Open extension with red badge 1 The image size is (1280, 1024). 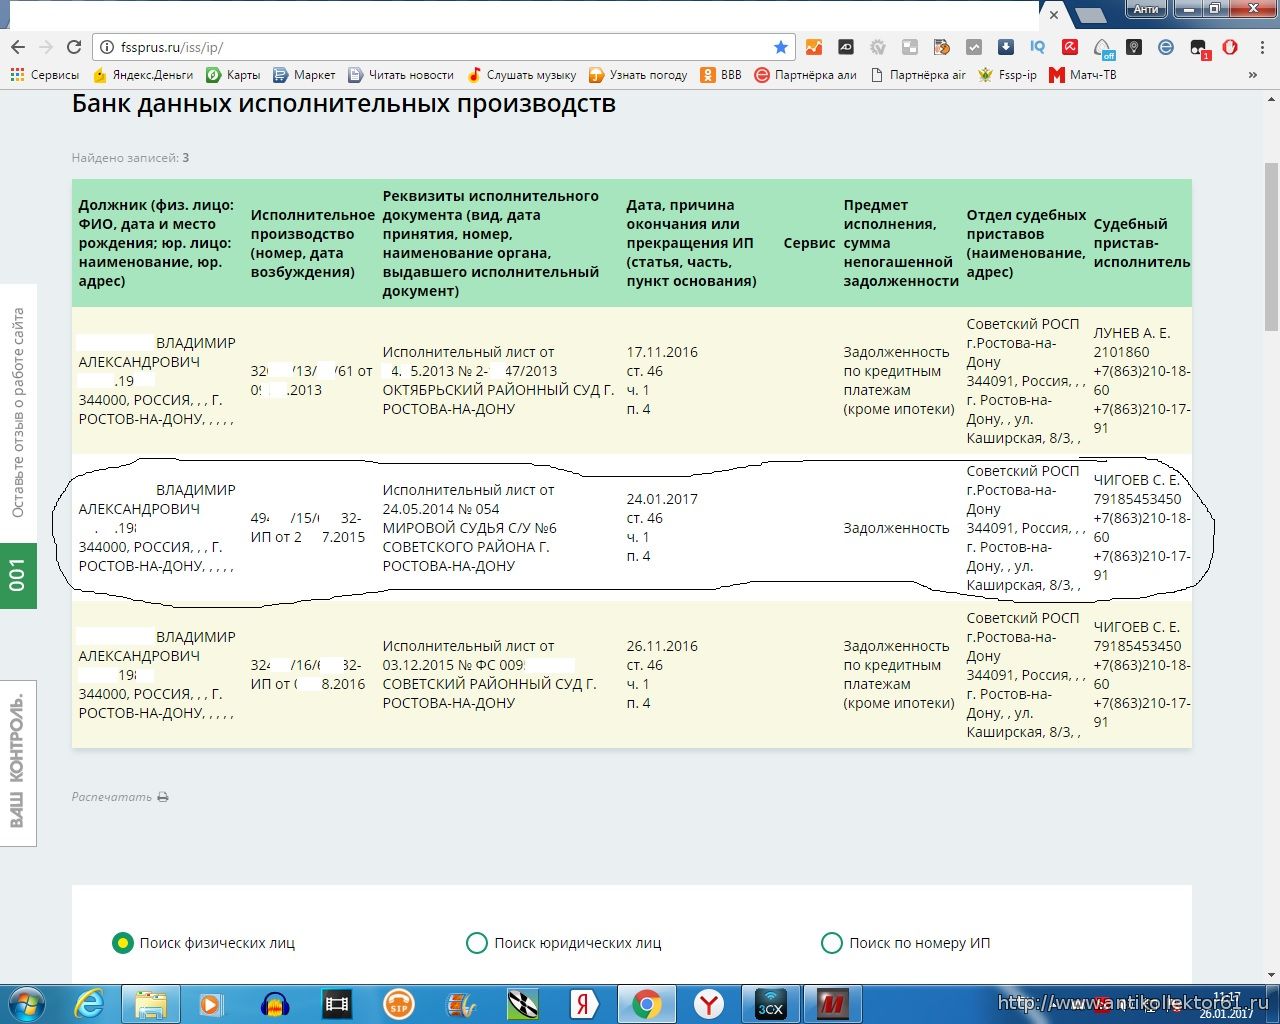pyautogui.click(x=1199, y=48)
